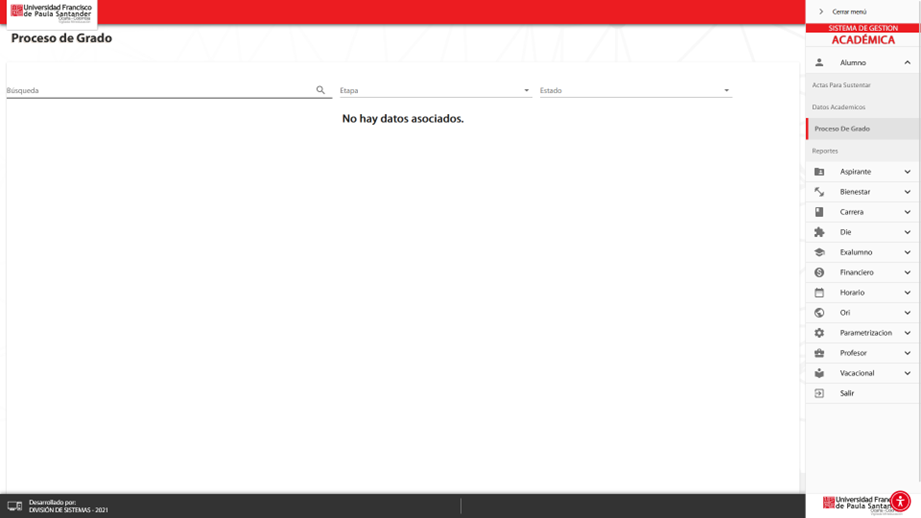Screen dimensions: 921x518
Task: Click Salir to log out
Action: tap(846, 393)
